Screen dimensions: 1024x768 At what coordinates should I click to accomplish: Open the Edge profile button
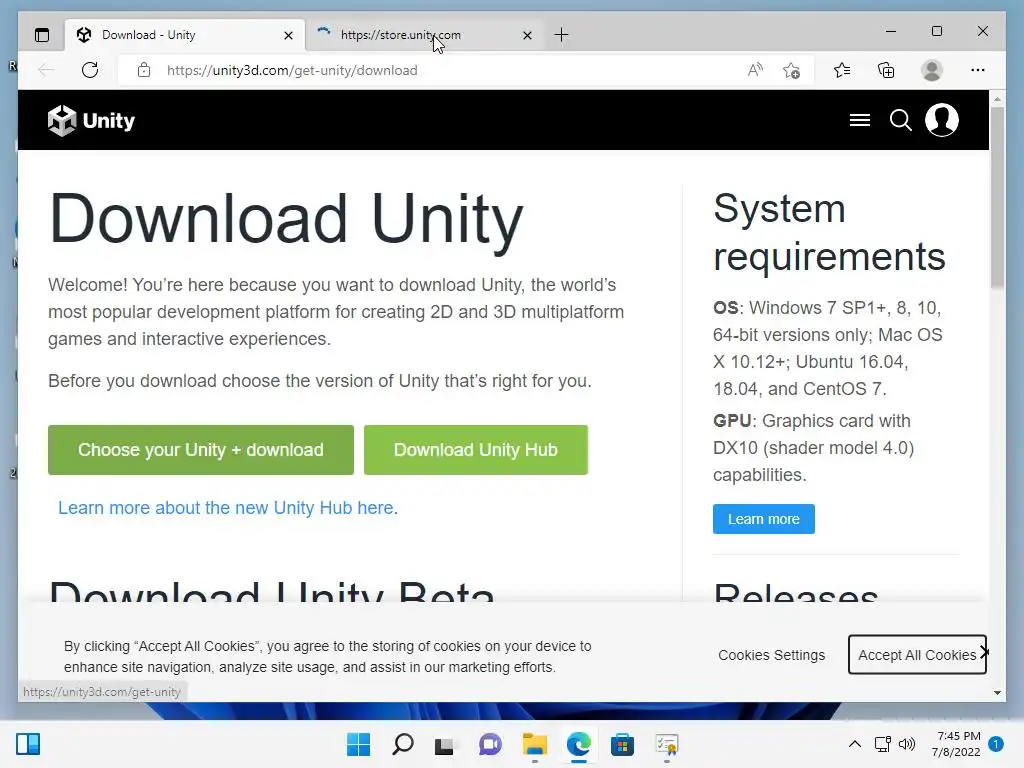click(x=932, y=70)
